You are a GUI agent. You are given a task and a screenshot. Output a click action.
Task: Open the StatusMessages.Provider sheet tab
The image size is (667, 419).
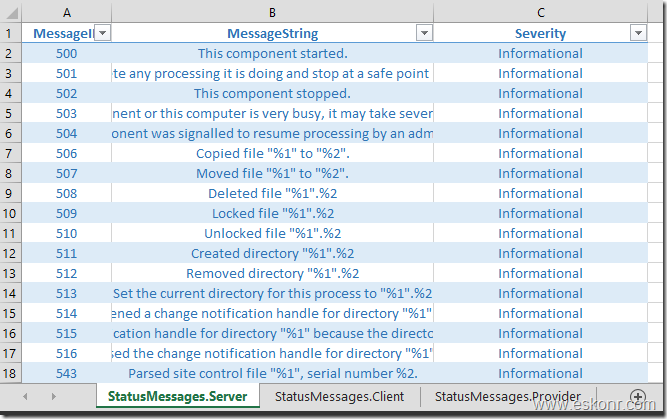492,397
